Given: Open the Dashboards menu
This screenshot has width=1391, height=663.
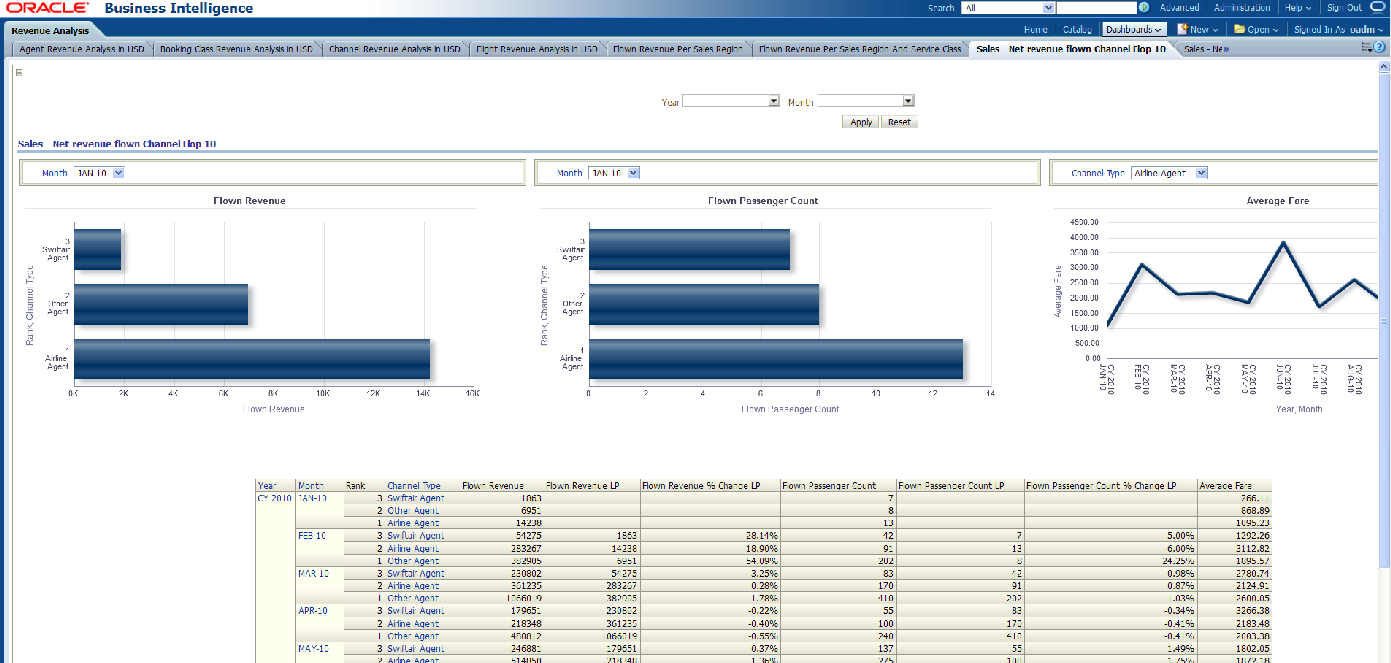Looking at the screenshot, I should pyautogui.click(x=1134, y=30).
